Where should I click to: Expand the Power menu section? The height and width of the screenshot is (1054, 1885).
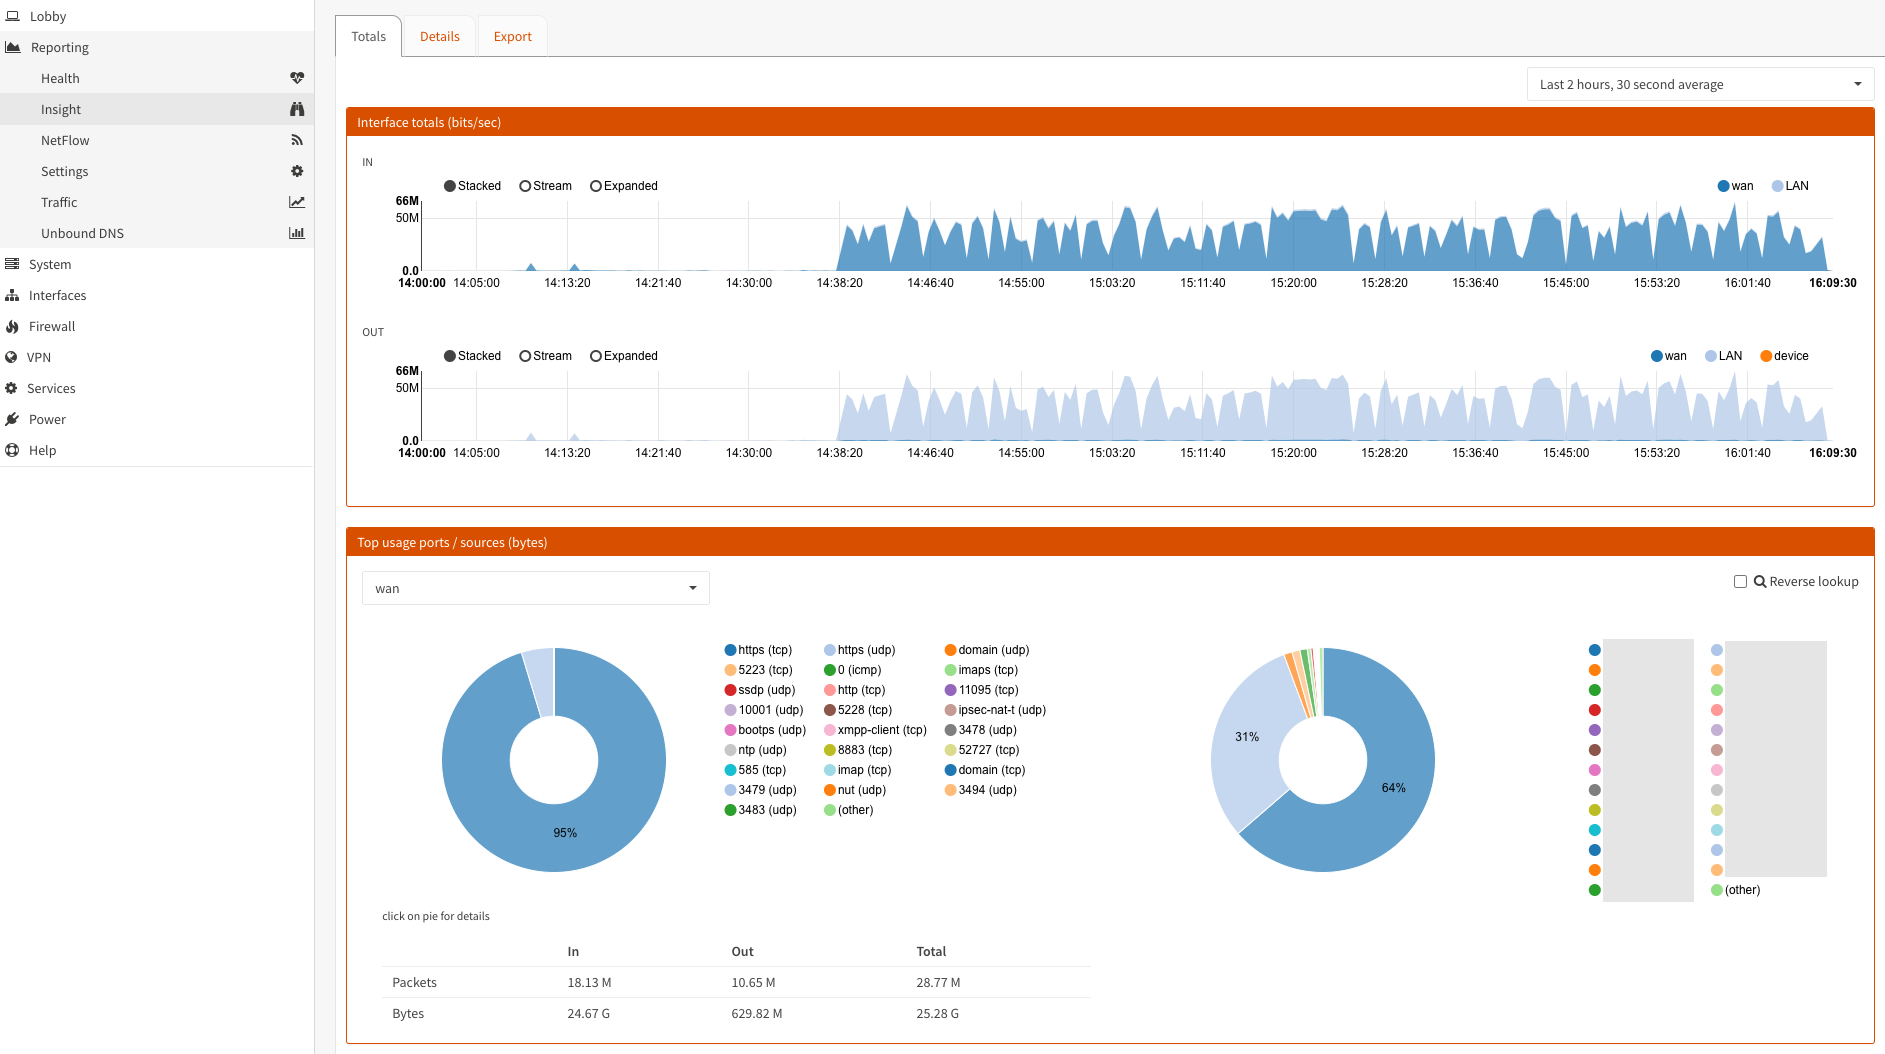click(157, 419)
